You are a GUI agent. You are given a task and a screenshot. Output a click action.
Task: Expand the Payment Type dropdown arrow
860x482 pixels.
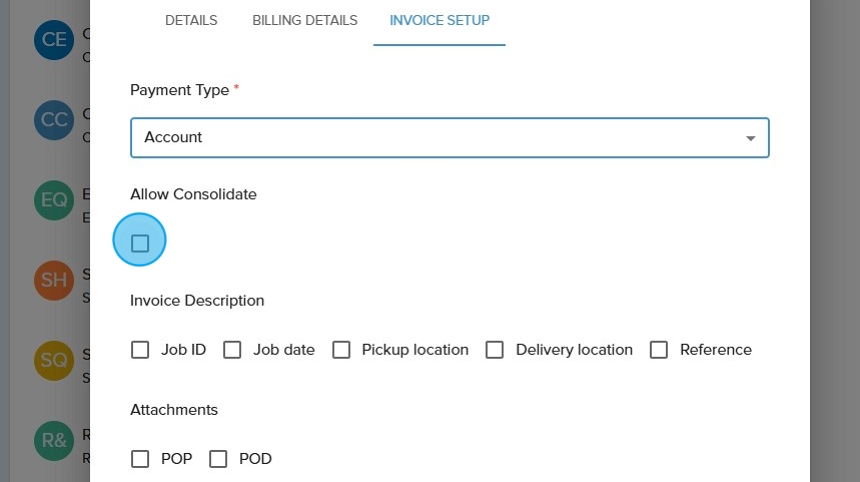coord(751,138)
